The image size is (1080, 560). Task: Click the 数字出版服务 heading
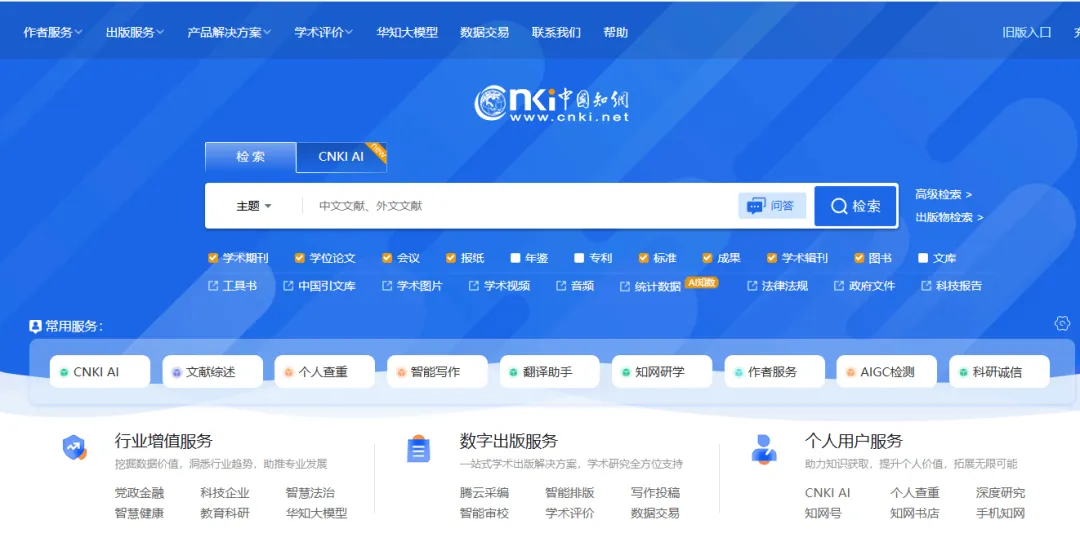[x=508, y=442]
